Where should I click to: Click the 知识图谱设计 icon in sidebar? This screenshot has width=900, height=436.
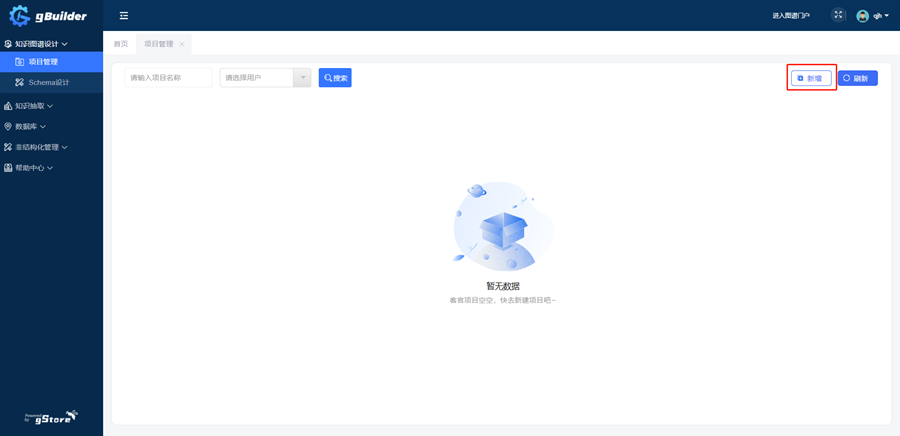pyautogui.click(x=8, y=44)
